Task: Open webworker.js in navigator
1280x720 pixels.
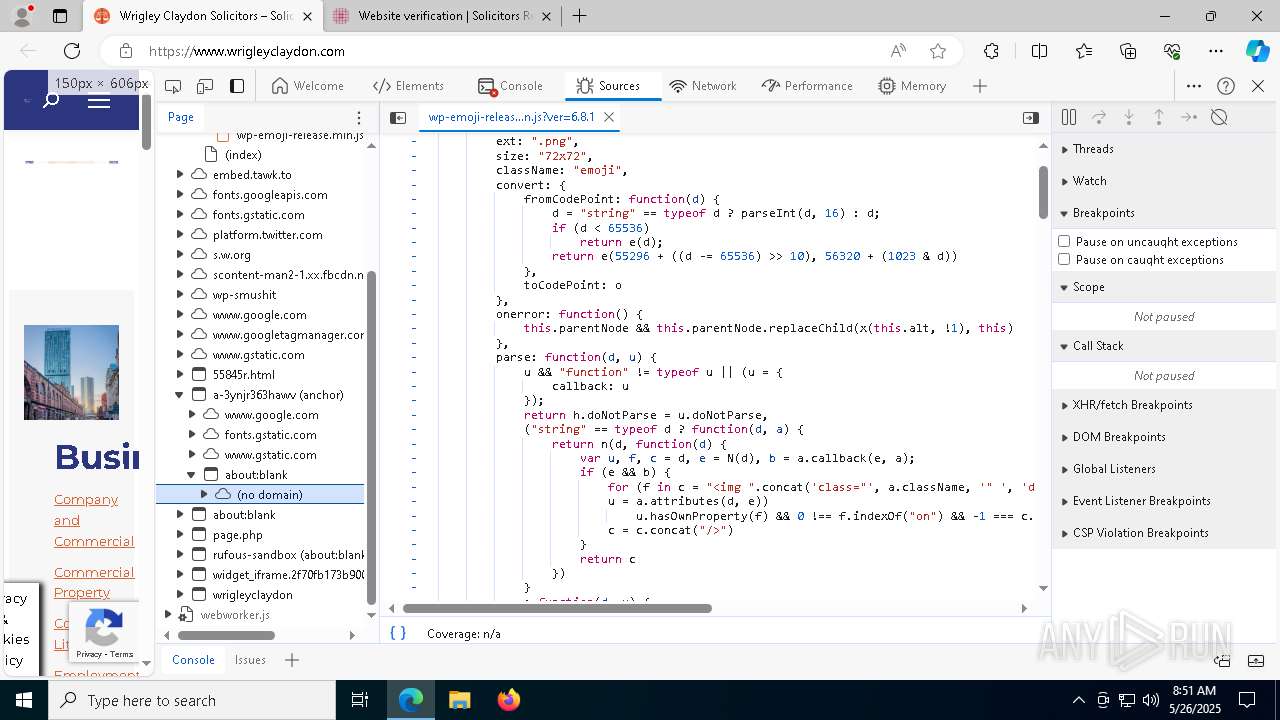Action: 235,615
